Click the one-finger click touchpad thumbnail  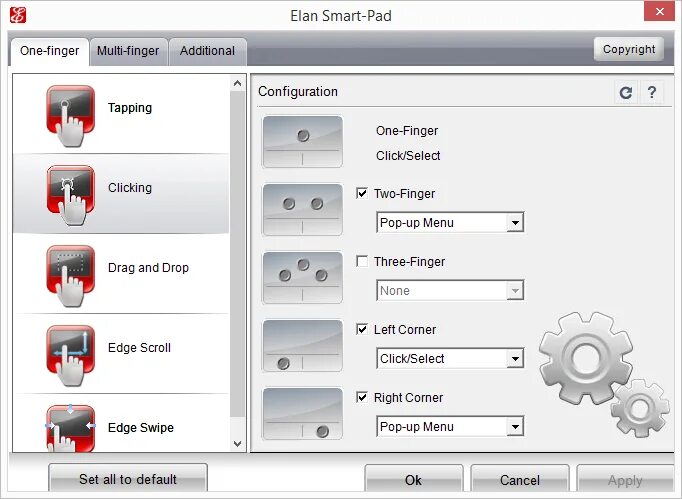[x=302, y=142]
